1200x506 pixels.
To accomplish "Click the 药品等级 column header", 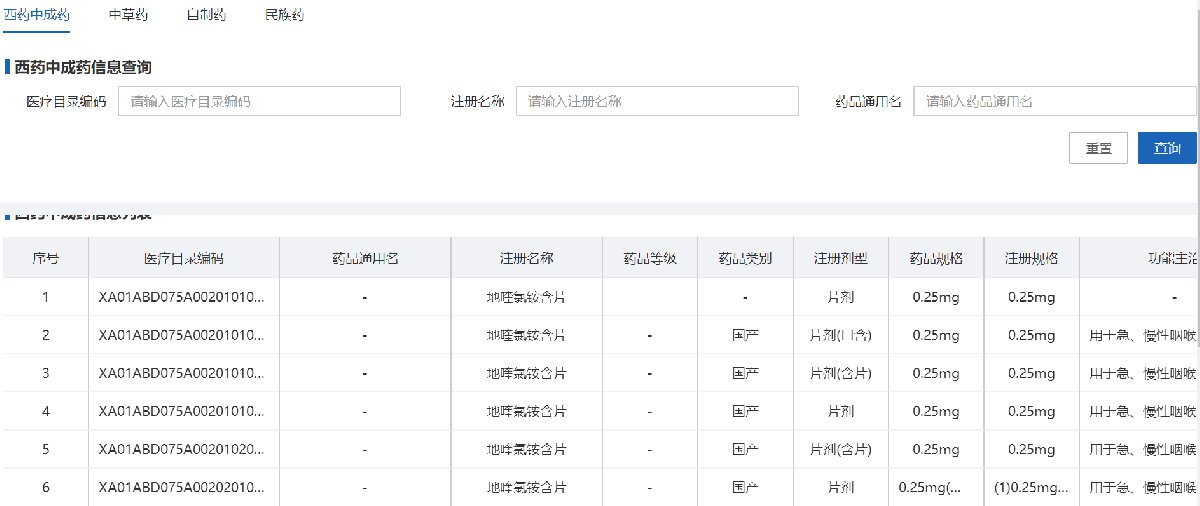I will click(650, 258).
